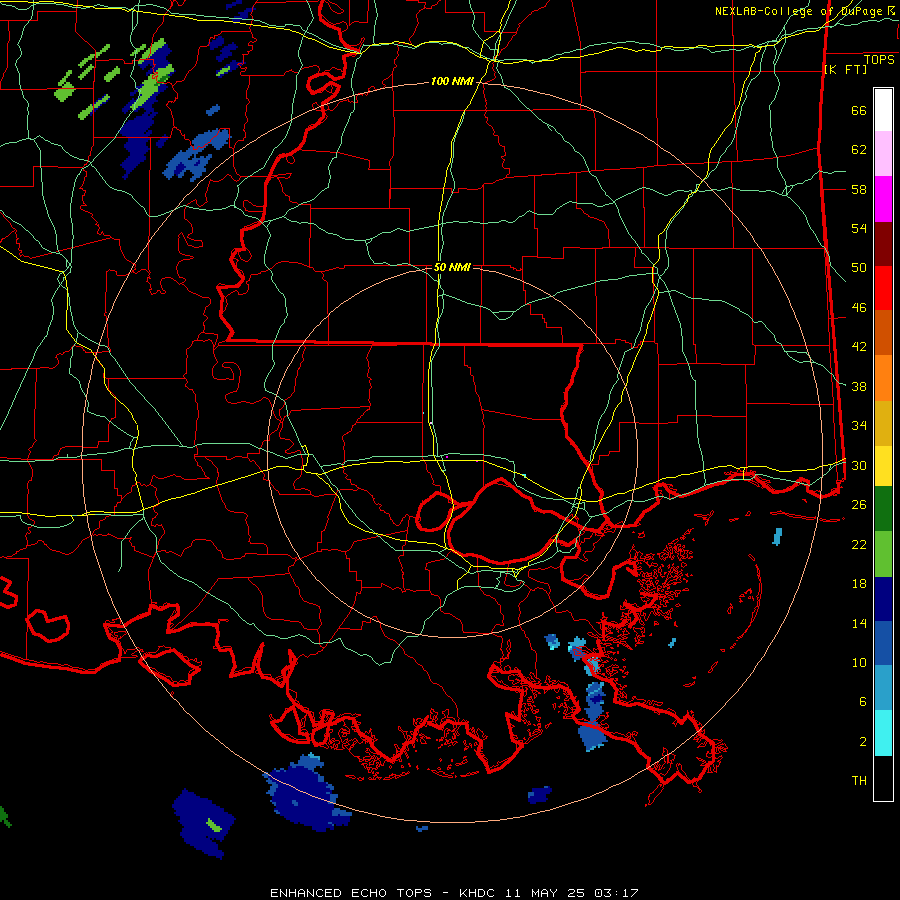Image resolution: width=900 pixels, height=900 pixels.
Task: Click the TH legend label
Action: 859,781
